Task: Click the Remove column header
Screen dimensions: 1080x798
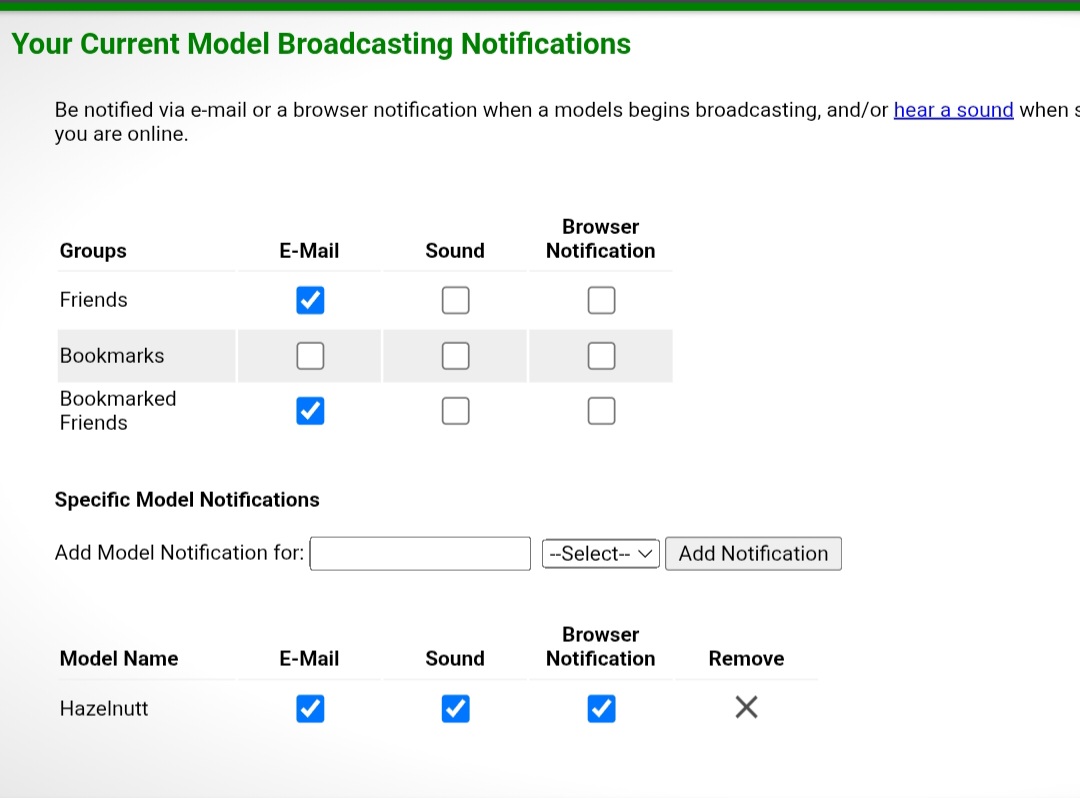Action: [x=746, y=659]
